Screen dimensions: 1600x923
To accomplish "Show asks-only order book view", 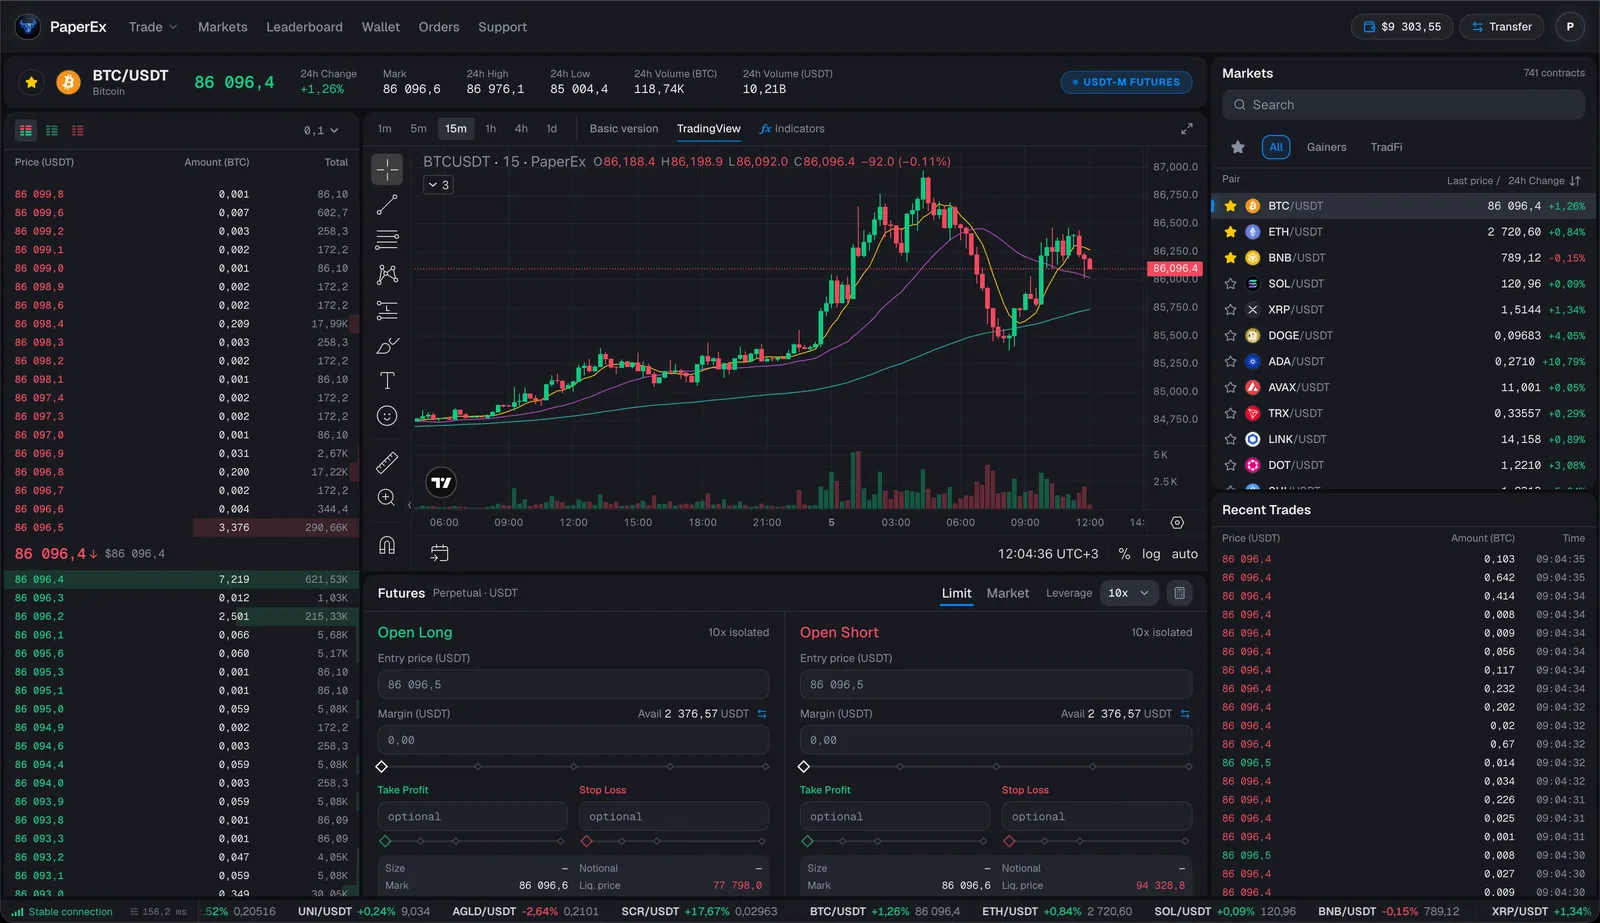I will point(78,130).
